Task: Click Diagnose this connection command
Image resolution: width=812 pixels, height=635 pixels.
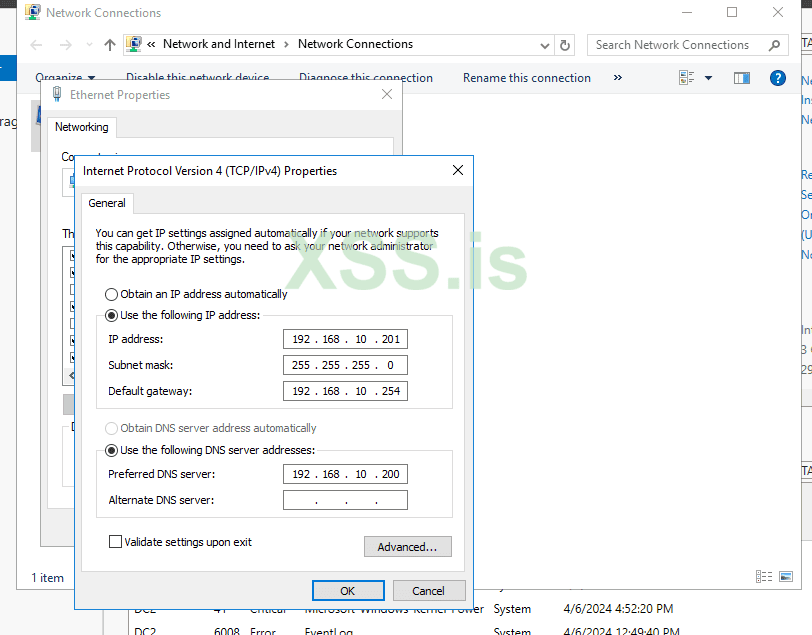Action: [366, 78]
